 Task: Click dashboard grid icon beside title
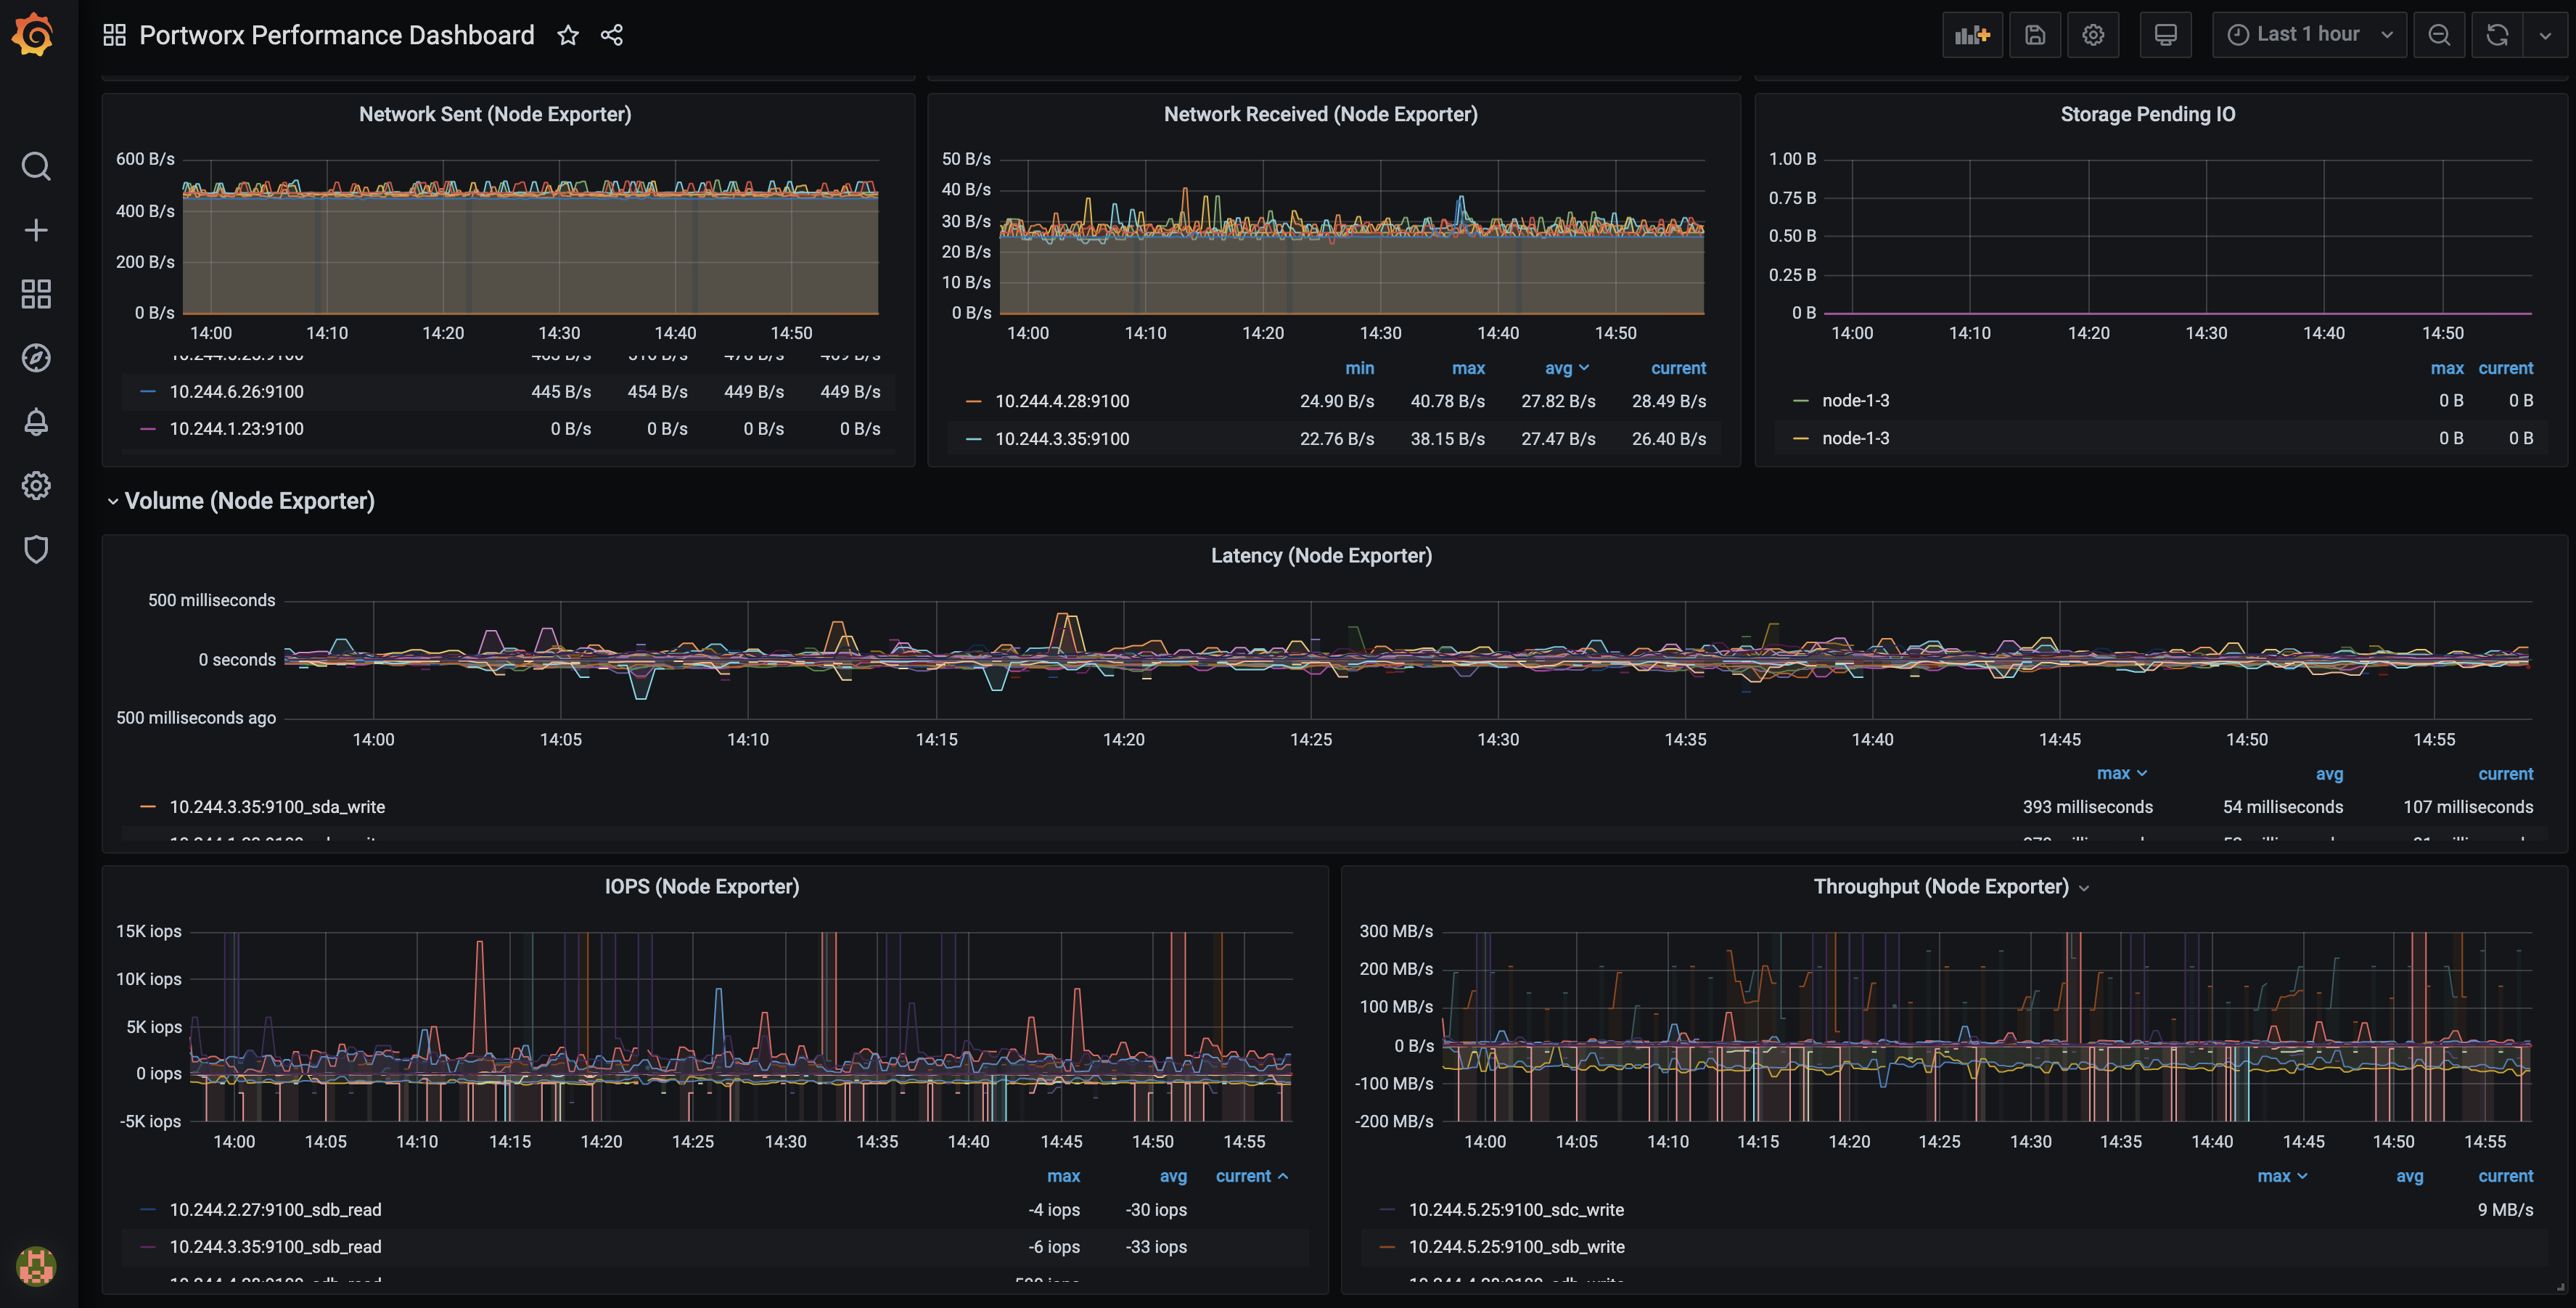click(115, 35)
